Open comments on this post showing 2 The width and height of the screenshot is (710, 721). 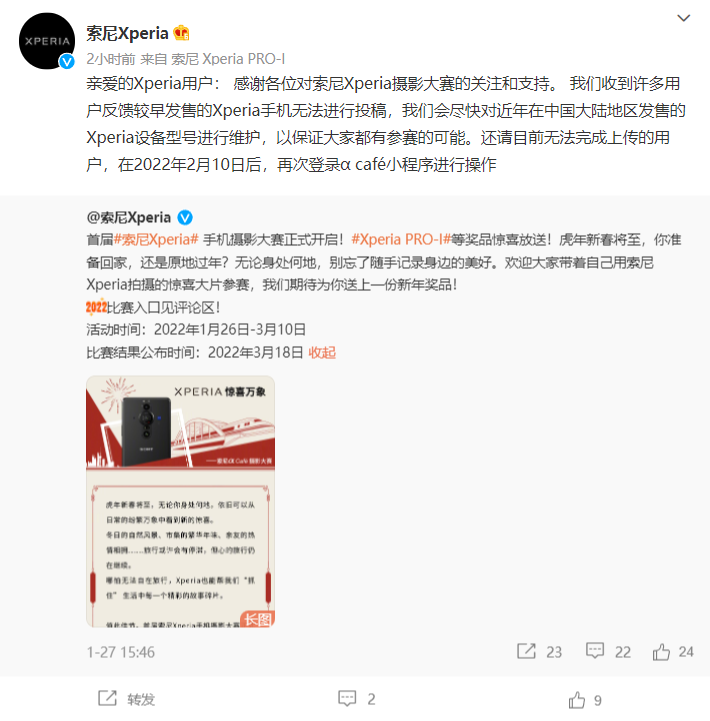pyautogui.click(x=357, y=699)
